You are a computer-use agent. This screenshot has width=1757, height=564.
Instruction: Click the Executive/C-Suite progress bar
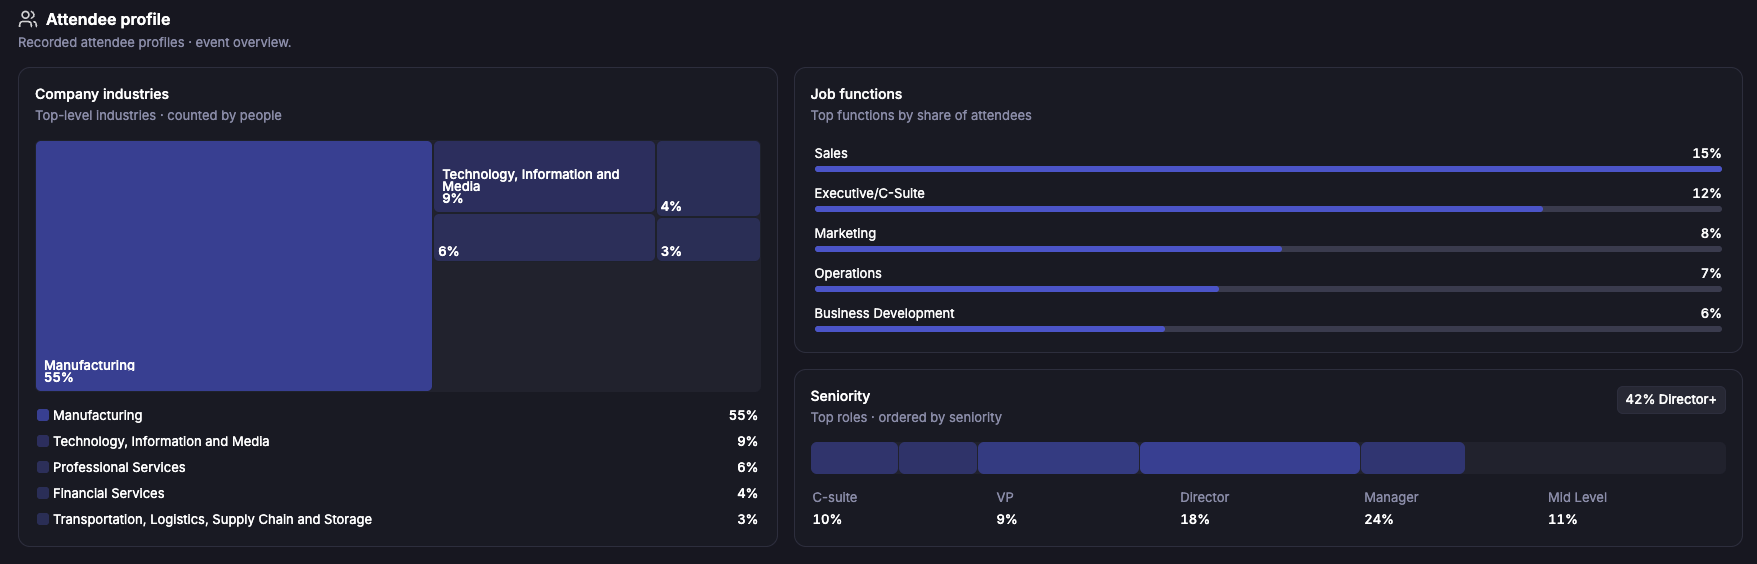[x=1268, y=209]
